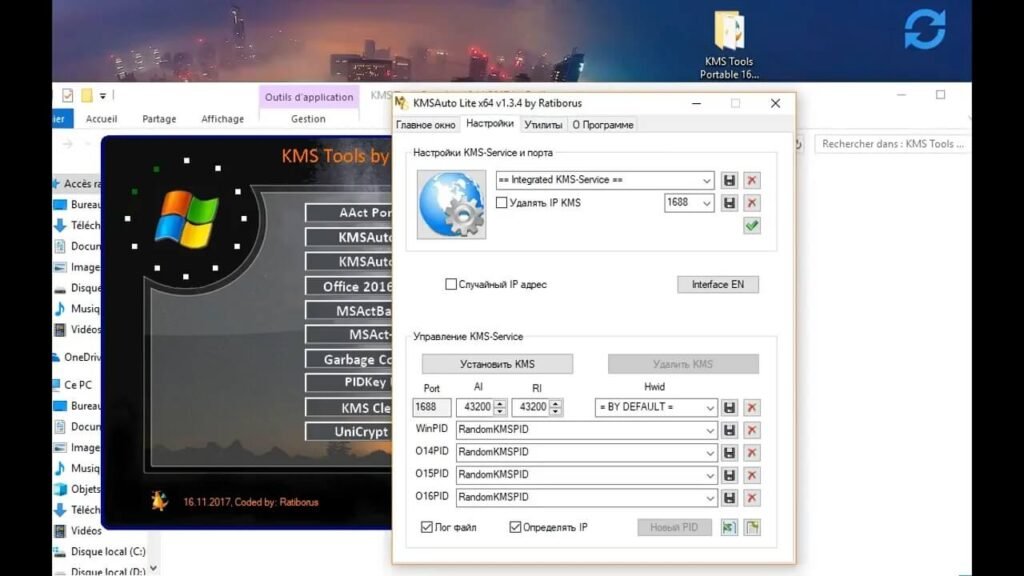This screenshot has width=1024, height=576.
Task: Clear the O16PID value
Action: click(752, 498)
